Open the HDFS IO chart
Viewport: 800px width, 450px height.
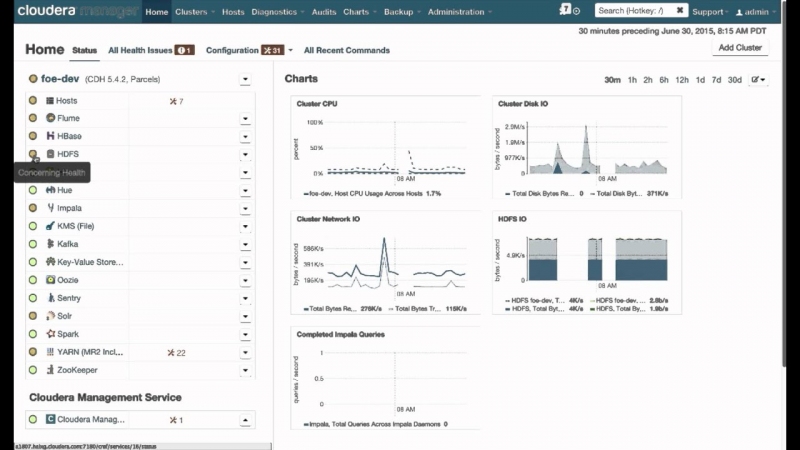tap(587, 262)
